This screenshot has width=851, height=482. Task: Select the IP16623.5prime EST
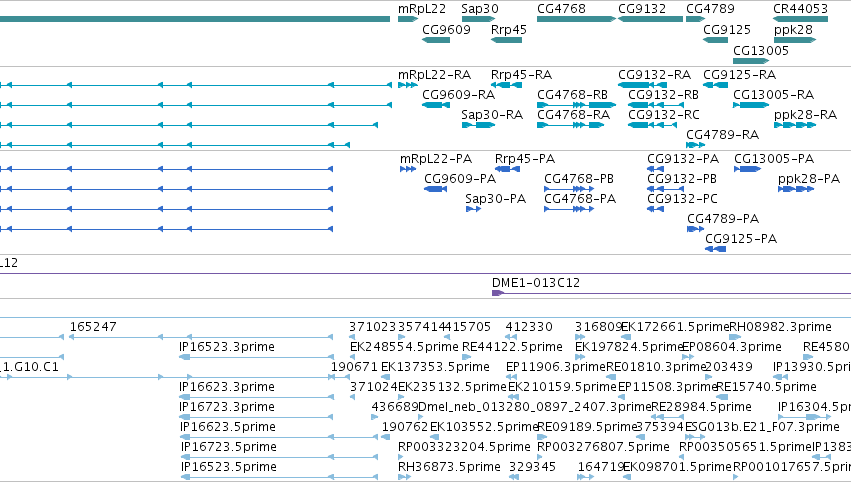pos(279,437)
